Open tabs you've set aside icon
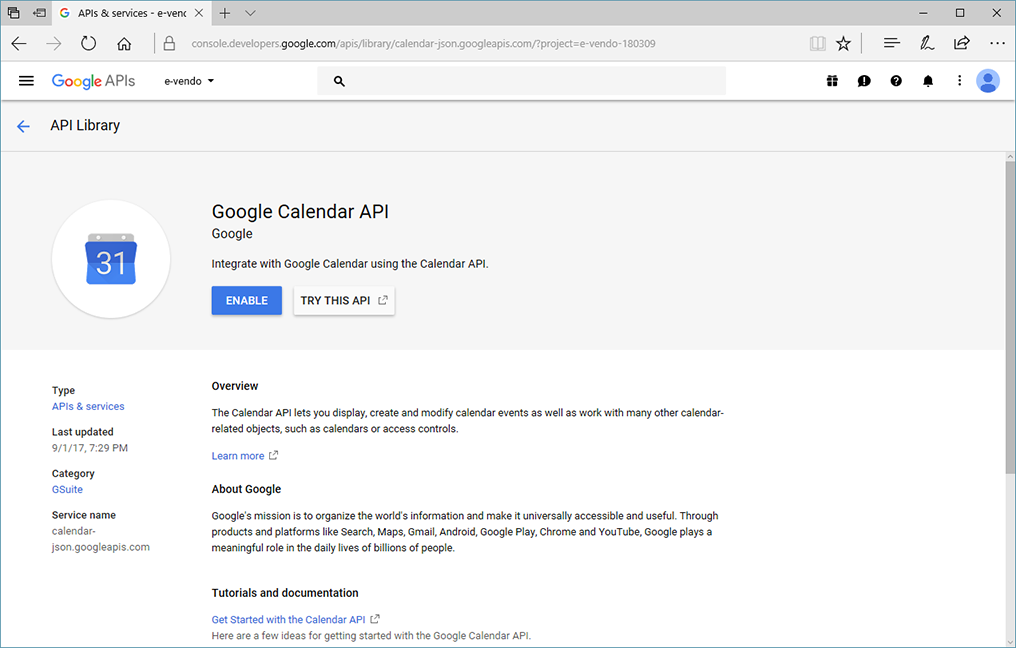This screenshot has height=648, width=1016. click(13, 13)
